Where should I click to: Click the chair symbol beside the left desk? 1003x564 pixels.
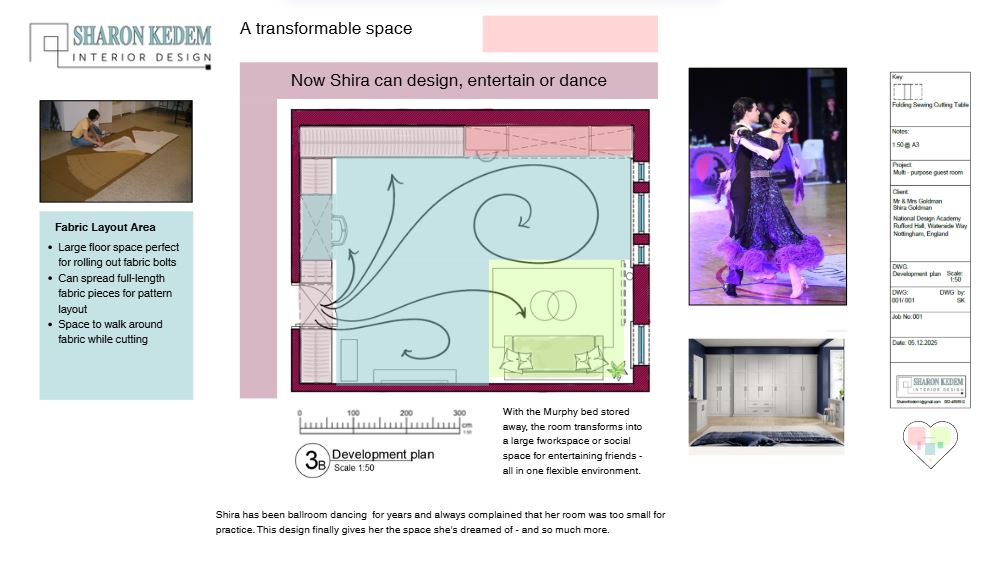pos(338,231)
